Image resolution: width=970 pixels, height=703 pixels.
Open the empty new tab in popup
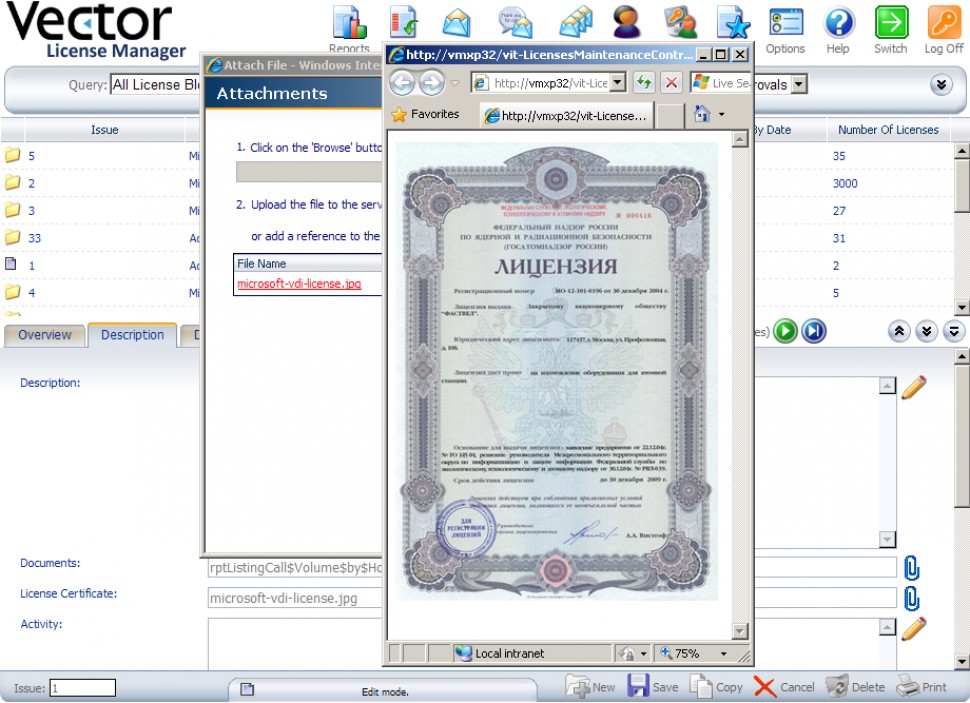point(669,116)
